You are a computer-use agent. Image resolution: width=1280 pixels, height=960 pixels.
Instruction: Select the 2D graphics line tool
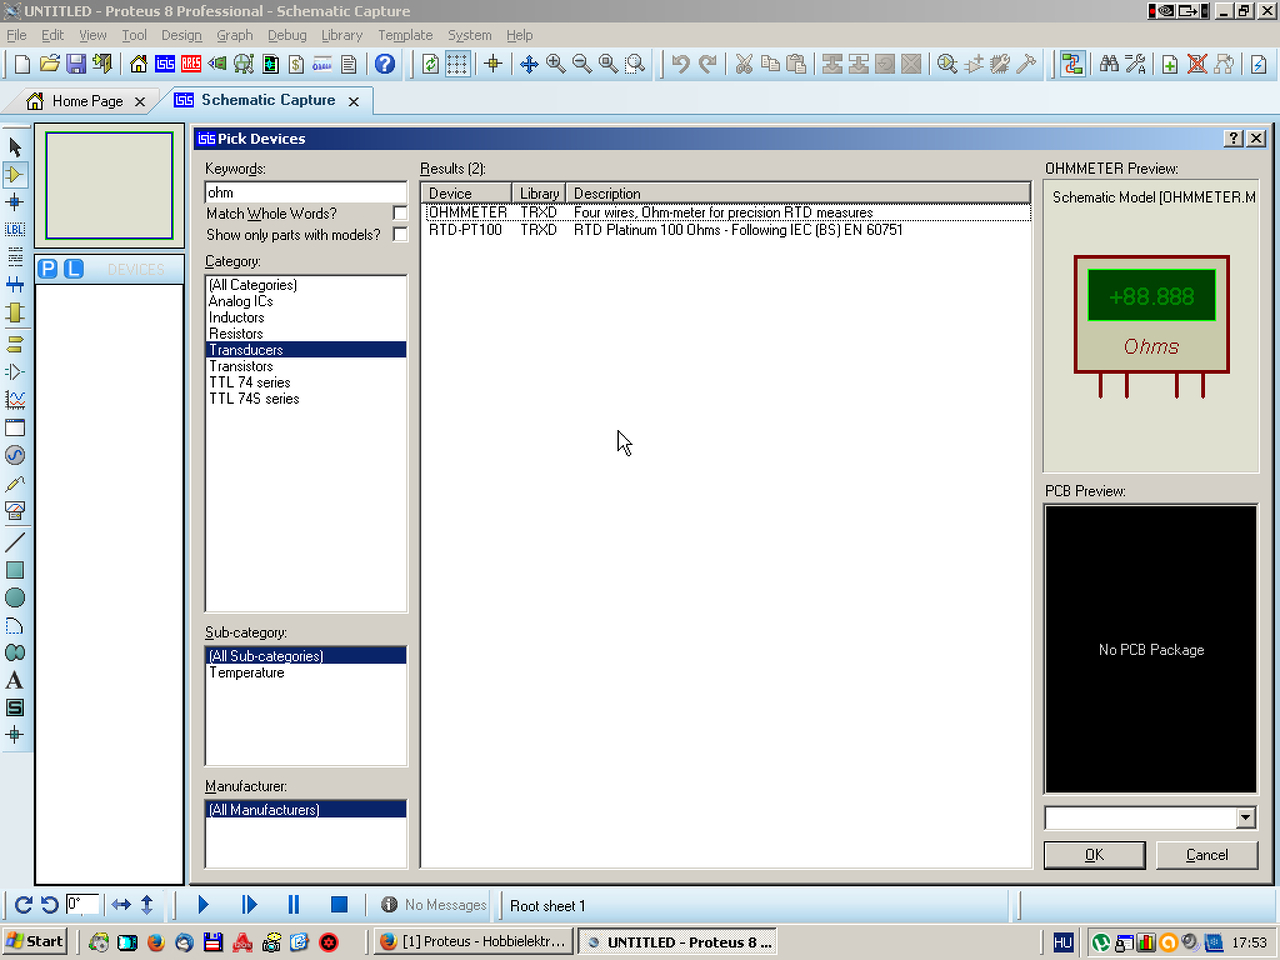tap(15, 543)
